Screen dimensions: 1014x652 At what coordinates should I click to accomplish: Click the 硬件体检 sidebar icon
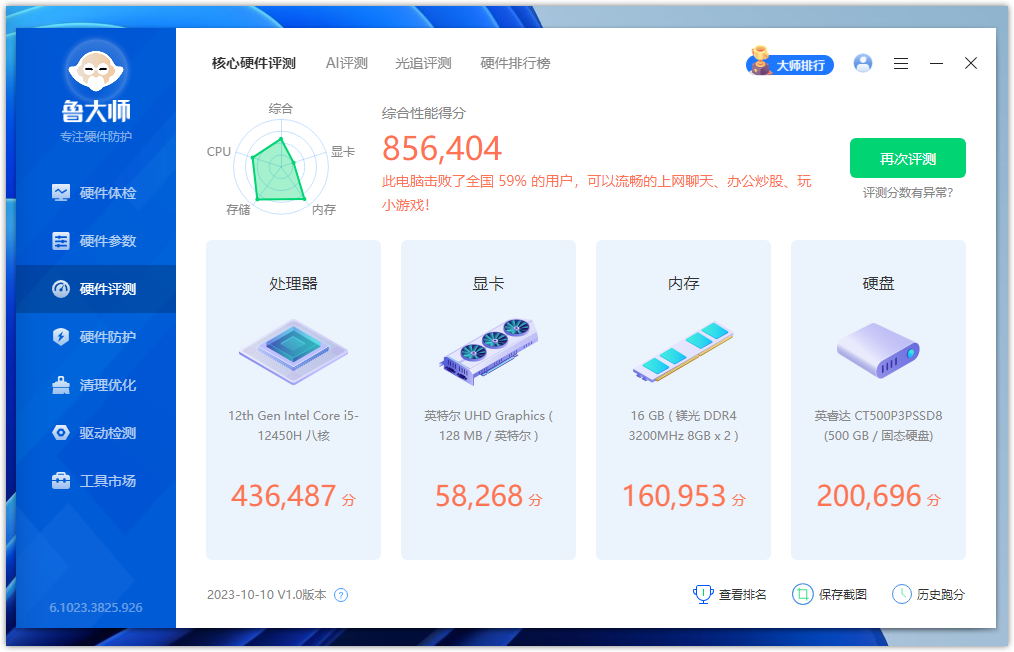point(62,193)
